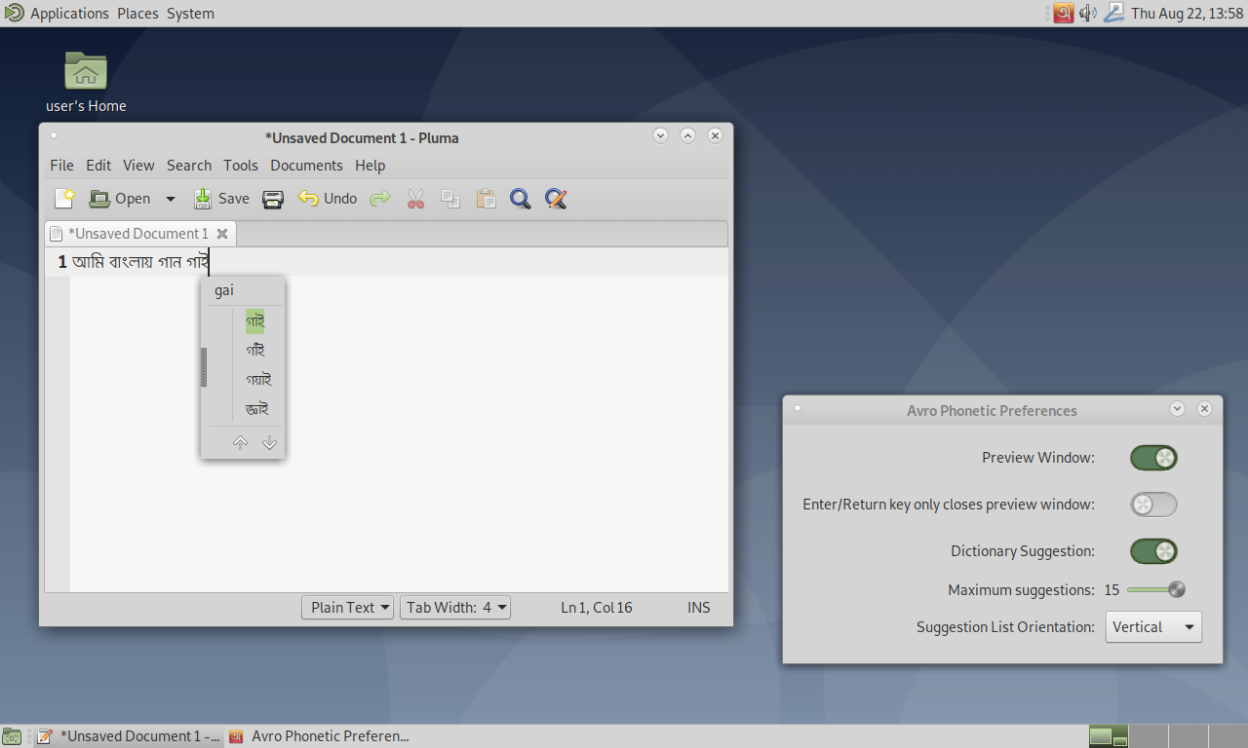Viewport: 1248px width, 748px height.
Task: Turn off Dictionary Suggestion switch
Action: (x=1153, y=551)
